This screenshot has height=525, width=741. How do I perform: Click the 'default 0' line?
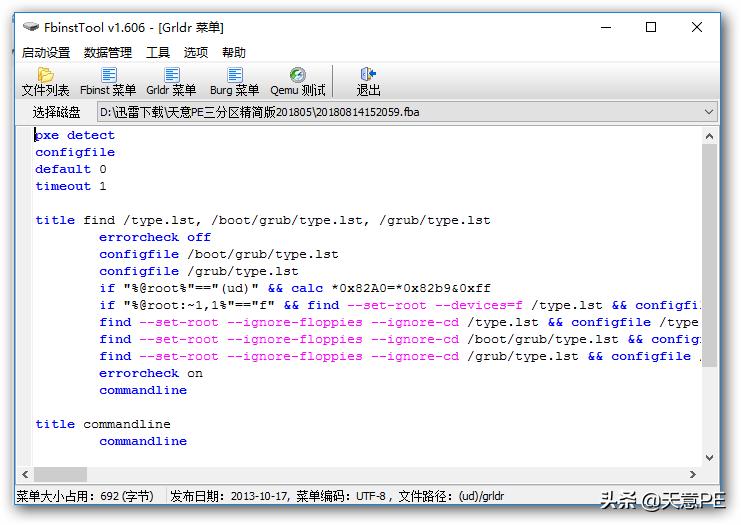tap(71, 169)
